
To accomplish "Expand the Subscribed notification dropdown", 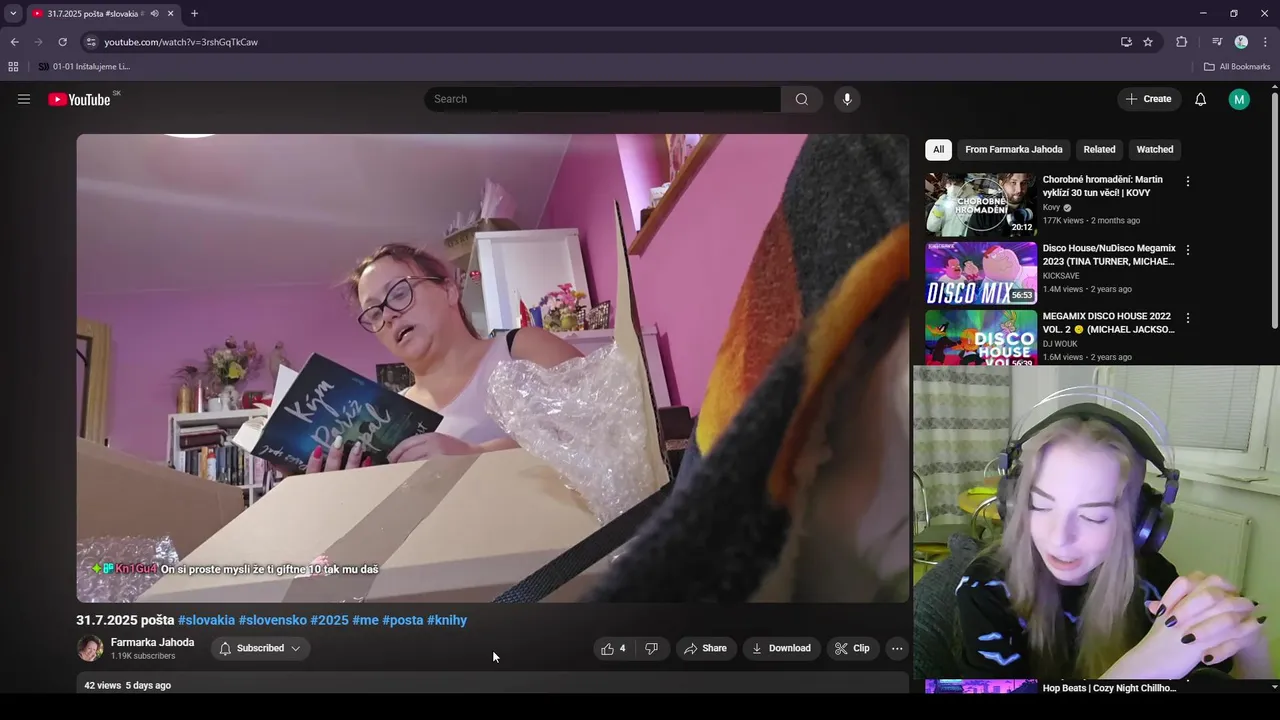I will [260, 648].
